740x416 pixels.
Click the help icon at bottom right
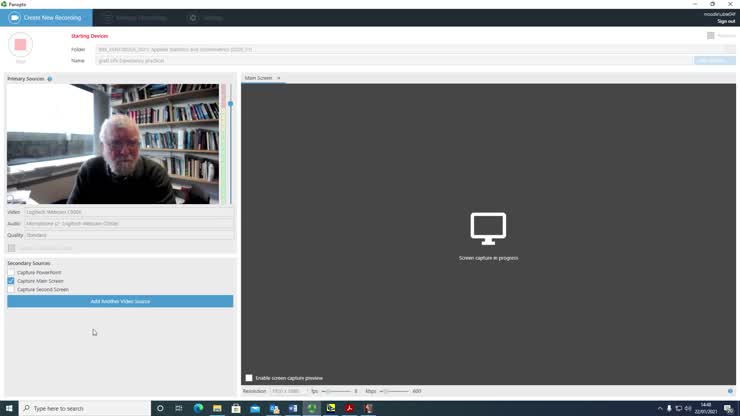[730, 391]
